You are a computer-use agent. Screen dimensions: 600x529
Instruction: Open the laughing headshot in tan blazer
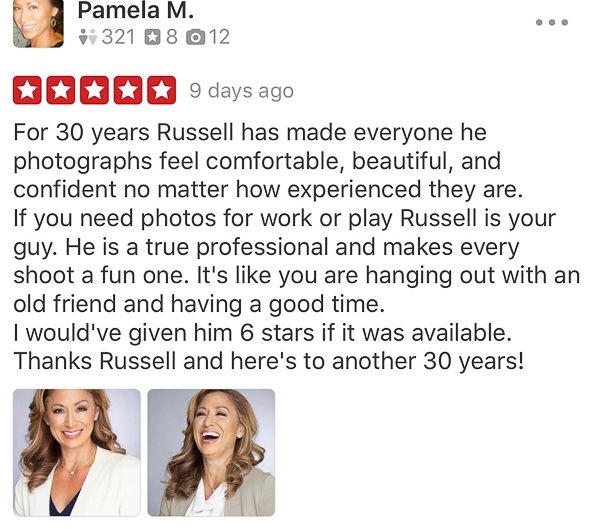tap(211, 453)
